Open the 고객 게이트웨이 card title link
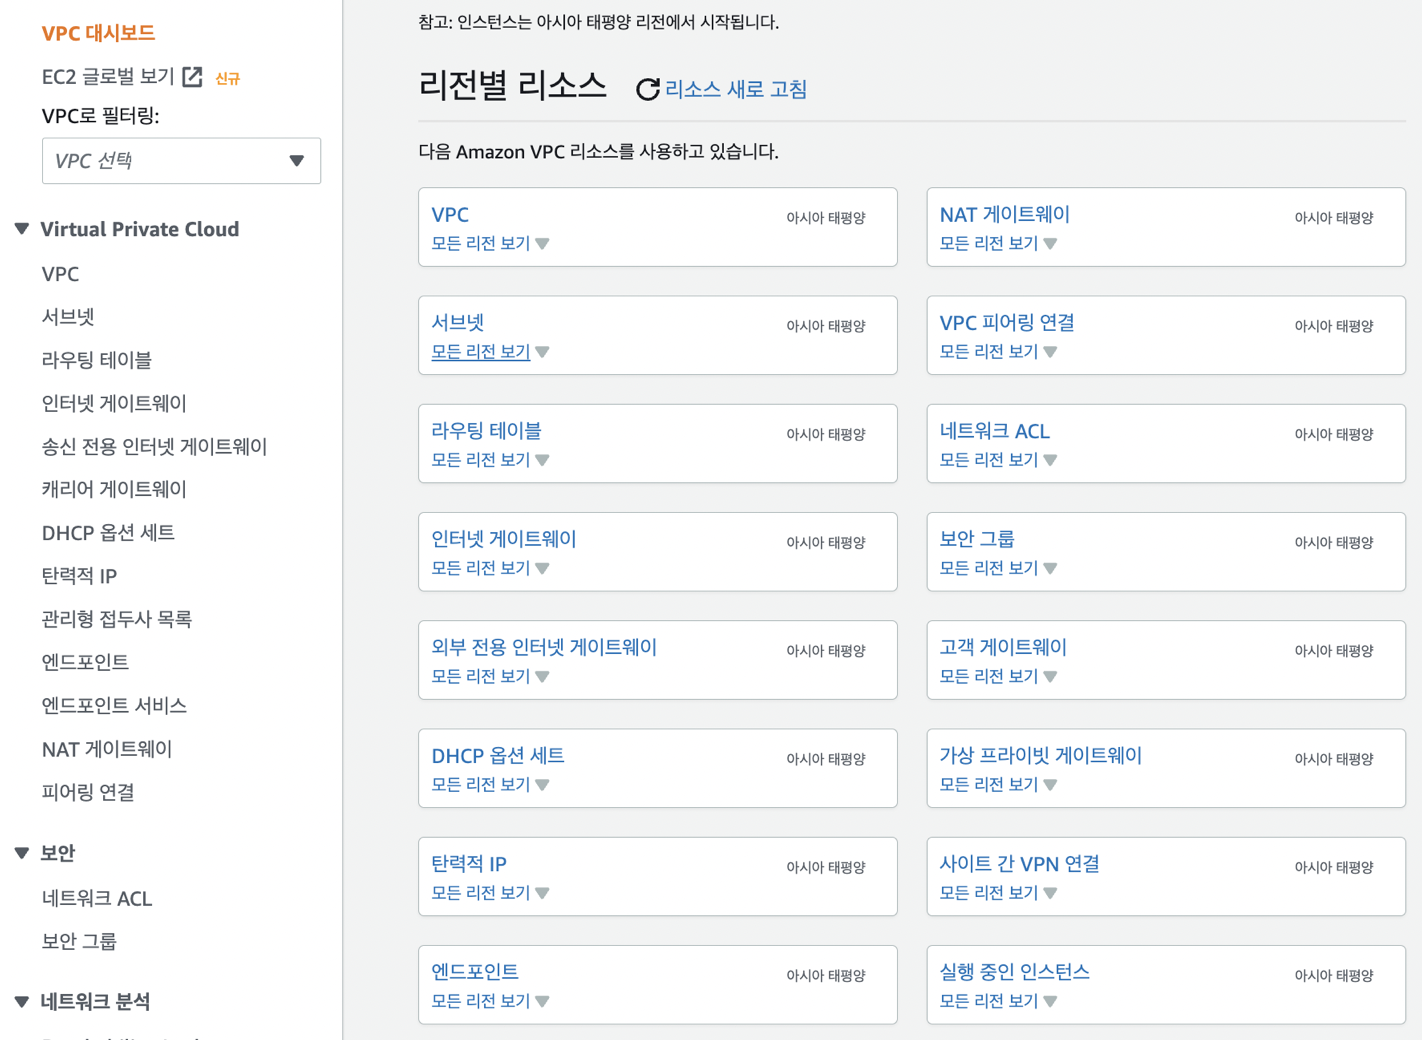 [x=1003, y=647]
